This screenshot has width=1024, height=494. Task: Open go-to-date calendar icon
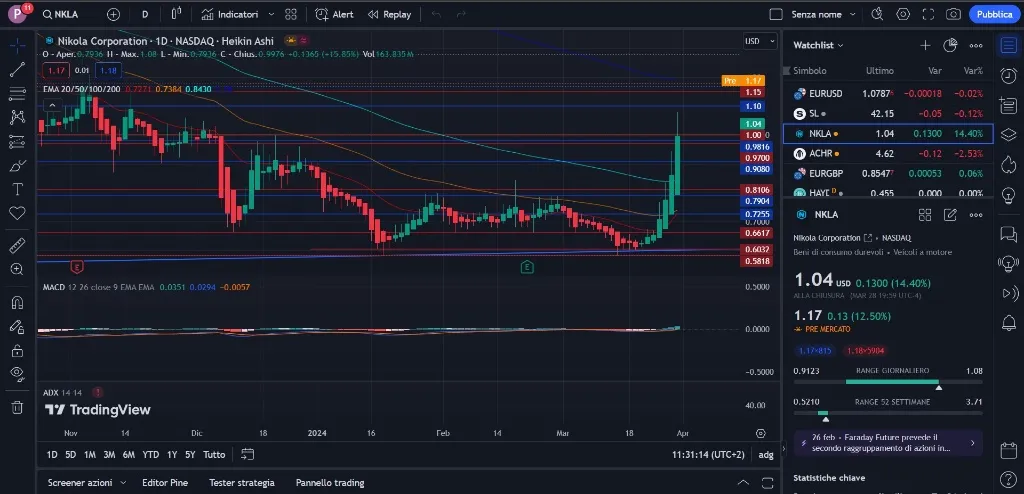coord(247,454)
